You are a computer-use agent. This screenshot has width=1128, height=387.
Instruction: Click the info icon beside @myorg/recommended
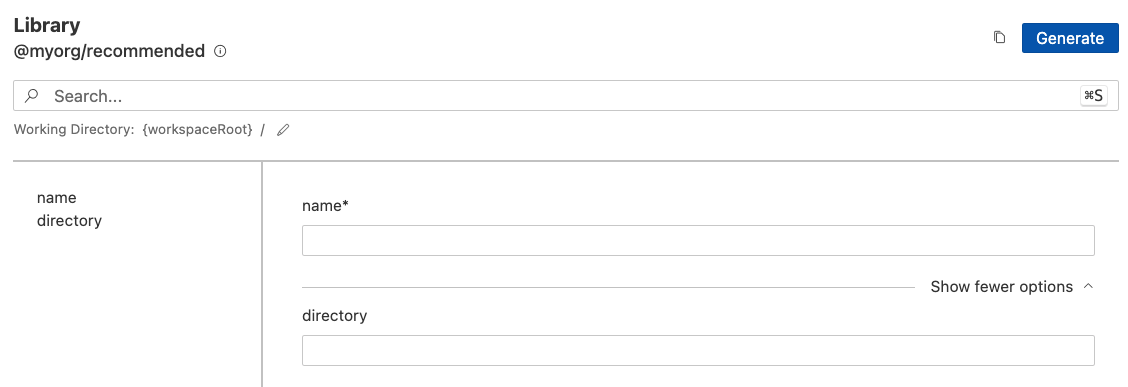(x=221, y=52)
